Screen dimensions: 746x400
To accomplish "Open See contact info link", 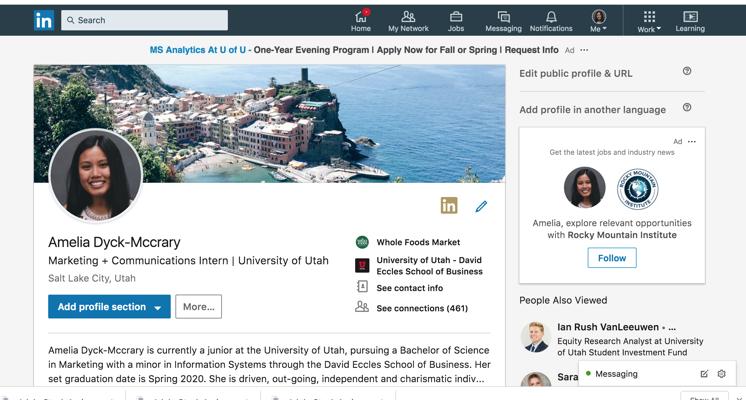I will pyautogui.click(x=409, y=288).
